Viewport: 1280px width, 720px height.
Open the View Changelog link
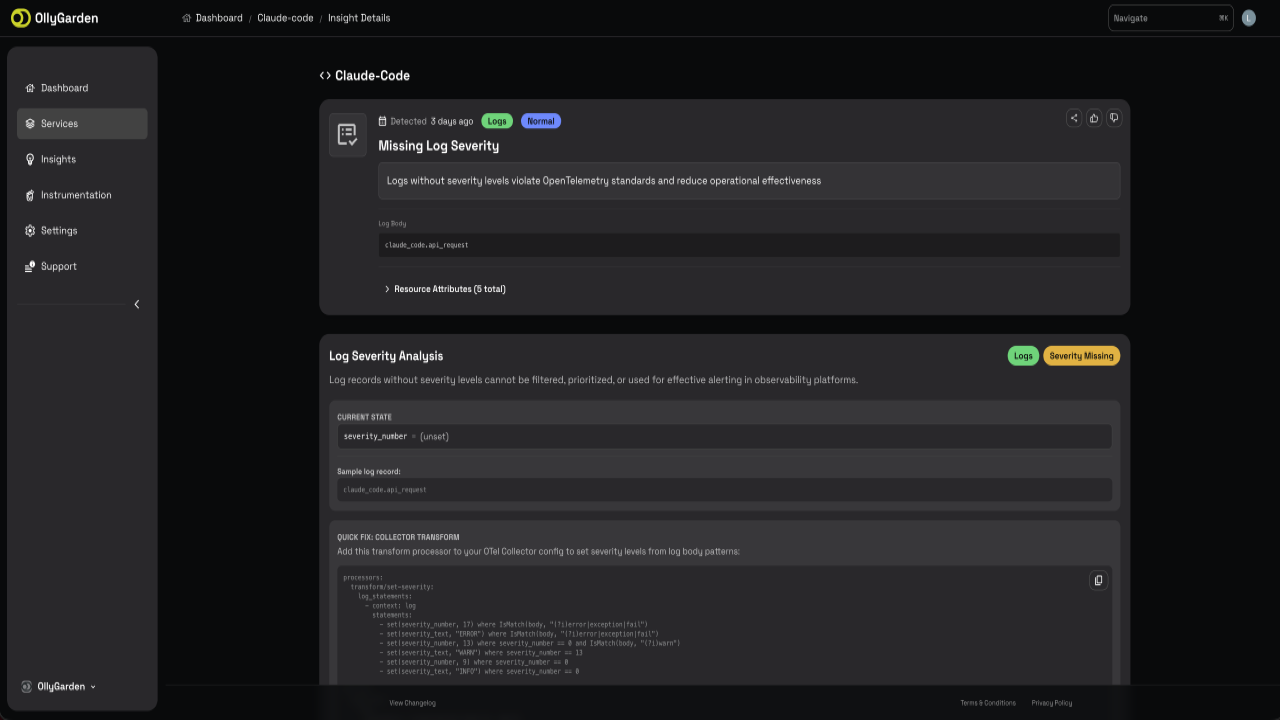pos(412,703)
